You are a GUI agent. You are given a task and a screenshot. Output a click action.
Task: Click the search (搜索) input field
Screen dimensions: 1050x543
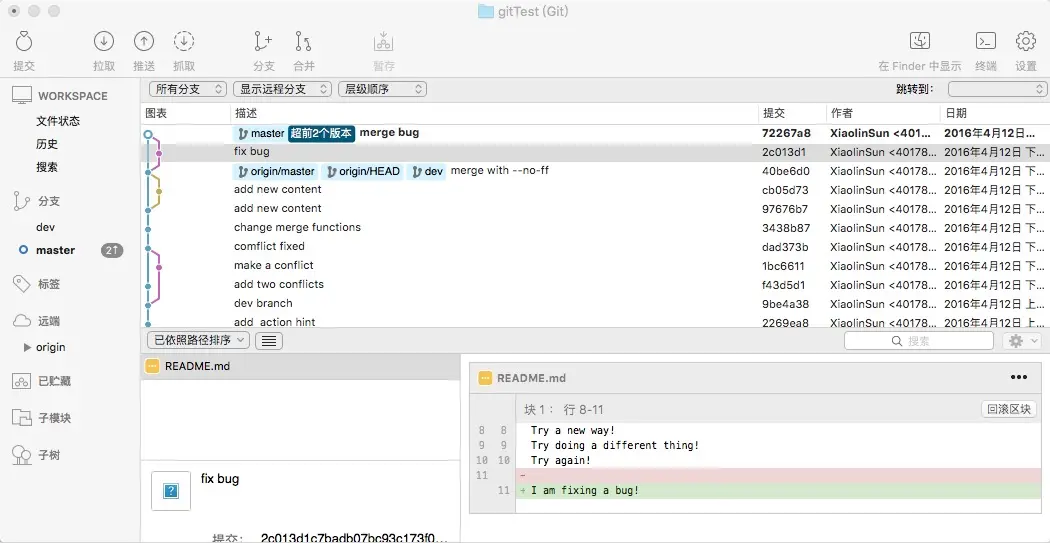pyautogui.click(x=918, y=341)
